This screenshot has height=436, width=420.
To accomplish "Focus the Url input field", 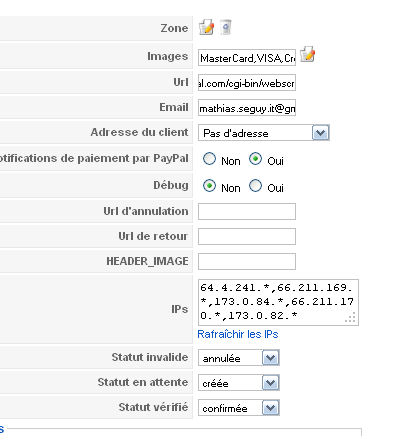I will pyautogui.click(x=247, y=82).
